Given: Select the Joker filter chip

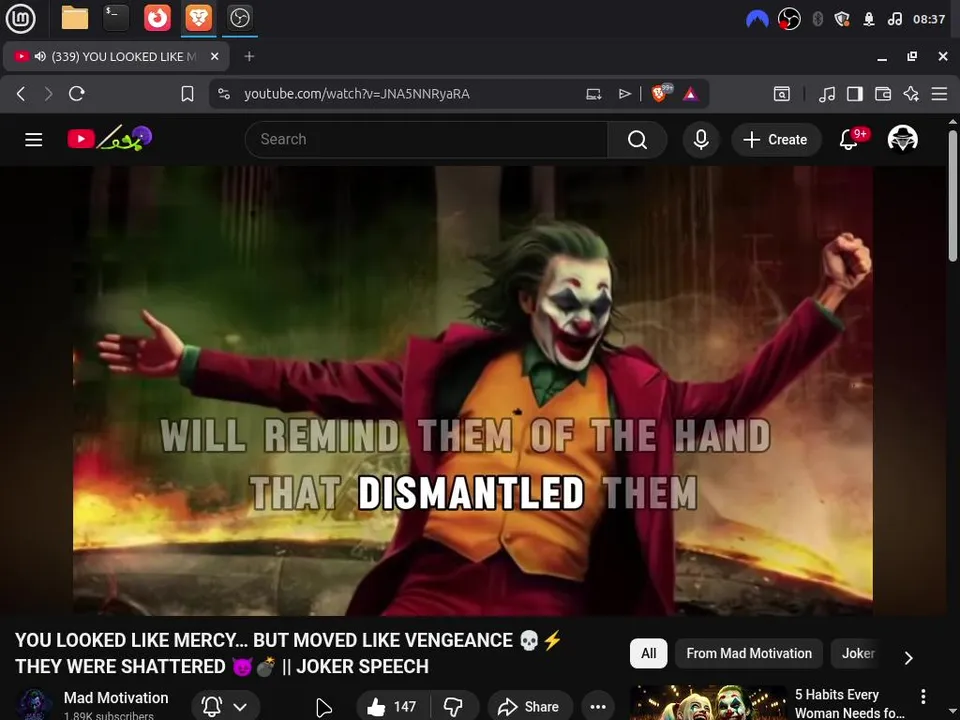Looking at the screenshot, I should click(x=858, y=653).
